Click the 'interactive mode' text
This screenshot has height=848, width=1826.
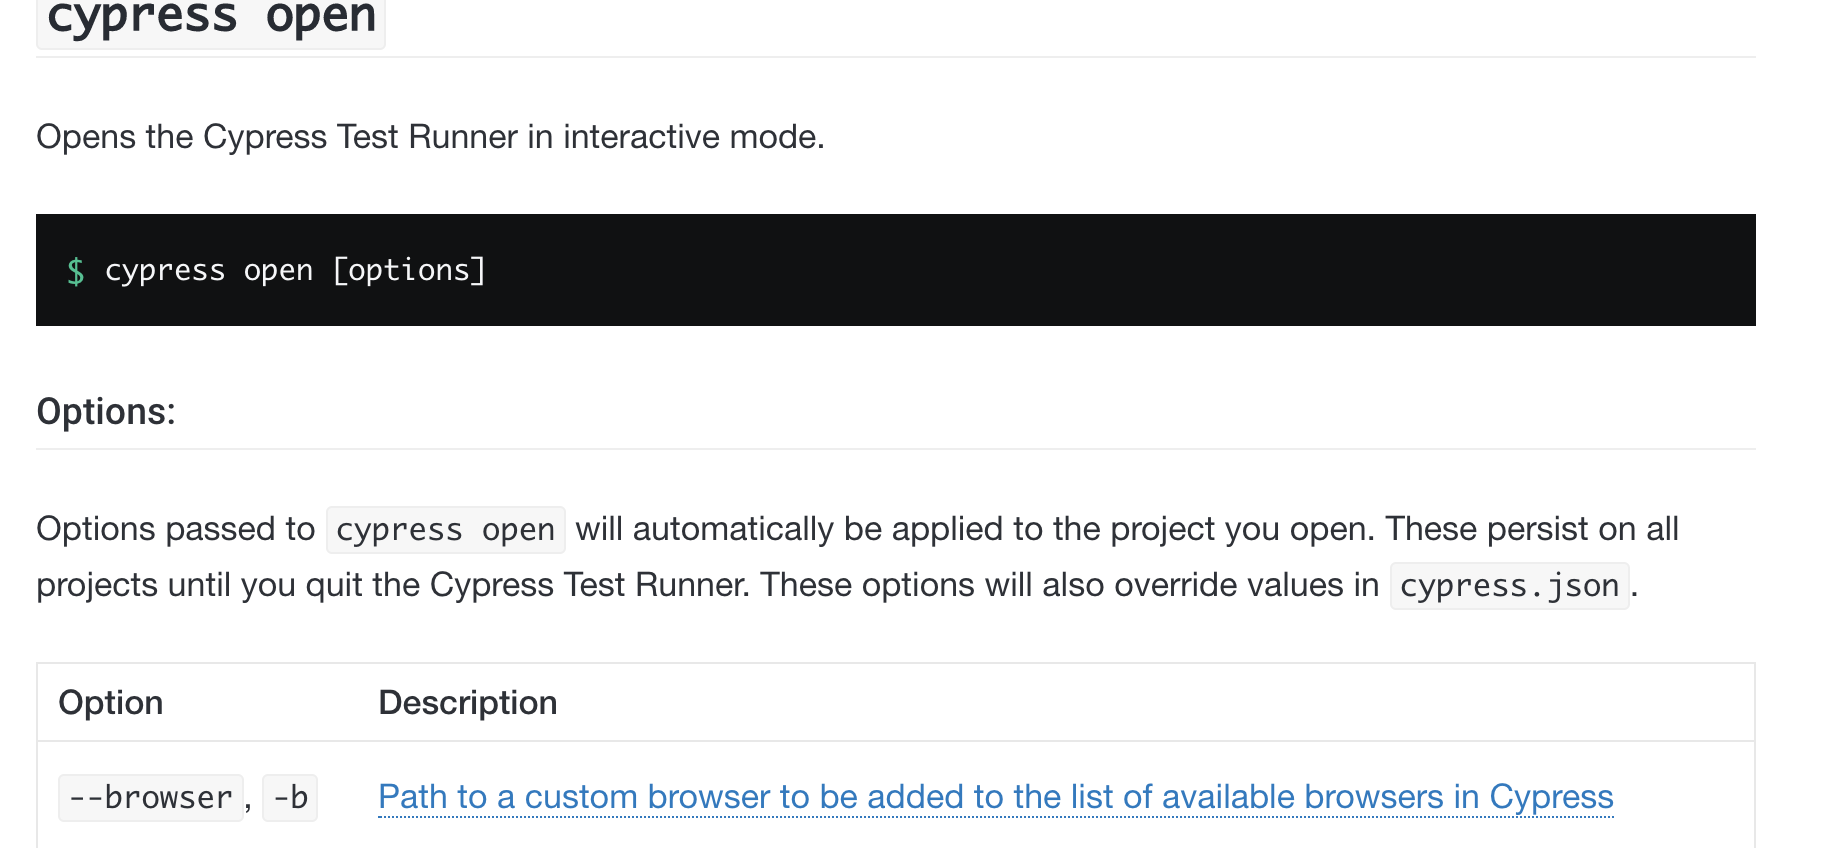click(693, 137)
